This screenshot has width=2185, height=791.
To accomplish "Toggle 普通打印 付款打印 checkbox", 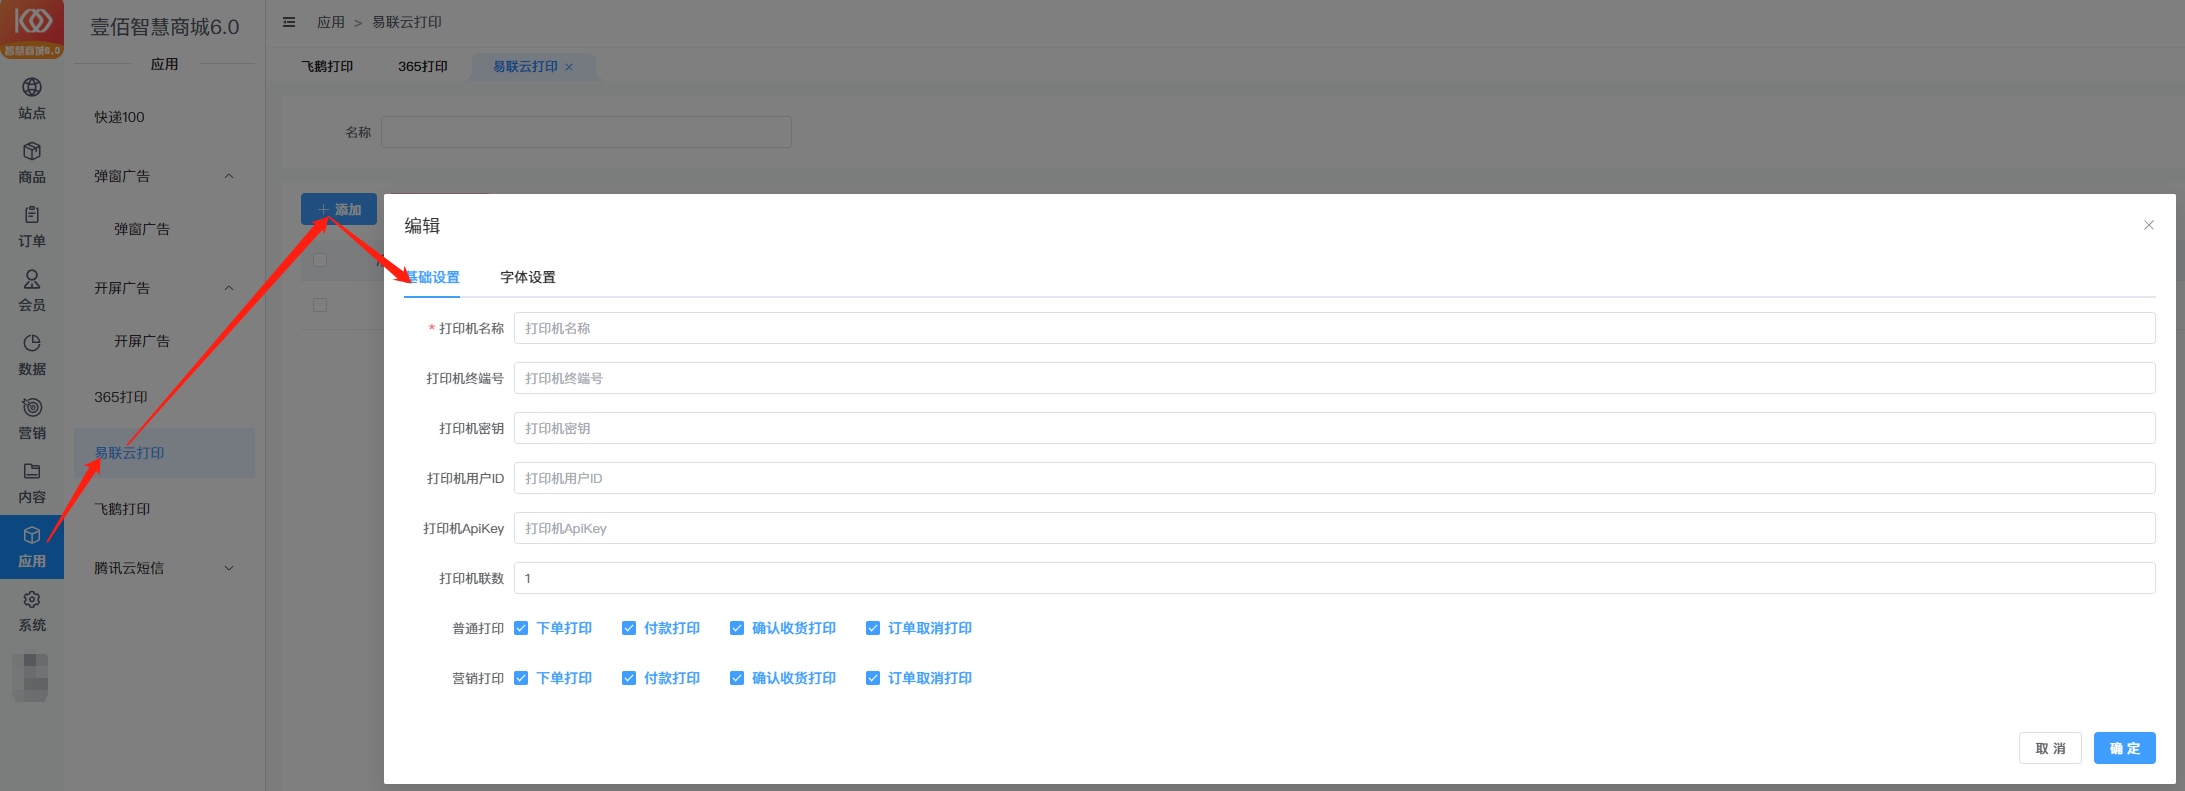I will [x=629, y=628].
